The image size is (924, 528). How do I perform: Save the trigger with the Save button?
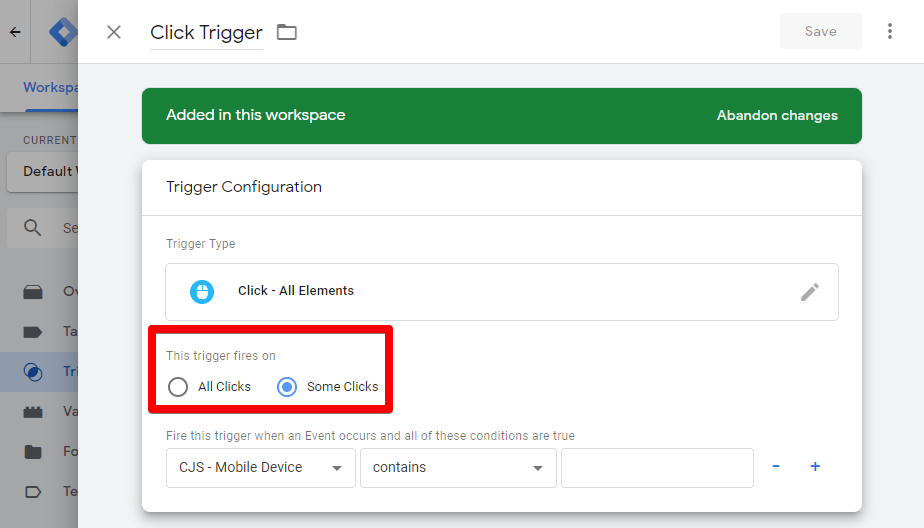coord(820,31)
